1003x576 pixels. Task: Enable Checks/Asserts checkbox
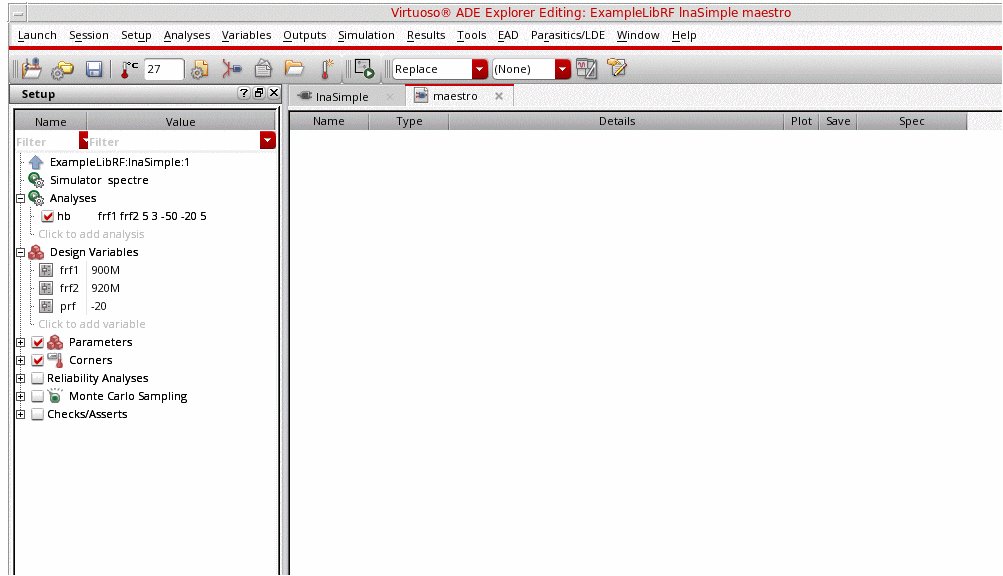point(38,414)
